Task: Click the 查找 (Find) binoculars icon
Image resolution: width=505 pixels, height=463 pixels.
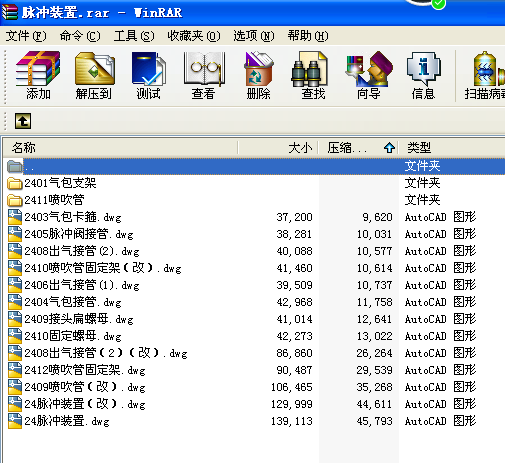Action: click(309, 69)
